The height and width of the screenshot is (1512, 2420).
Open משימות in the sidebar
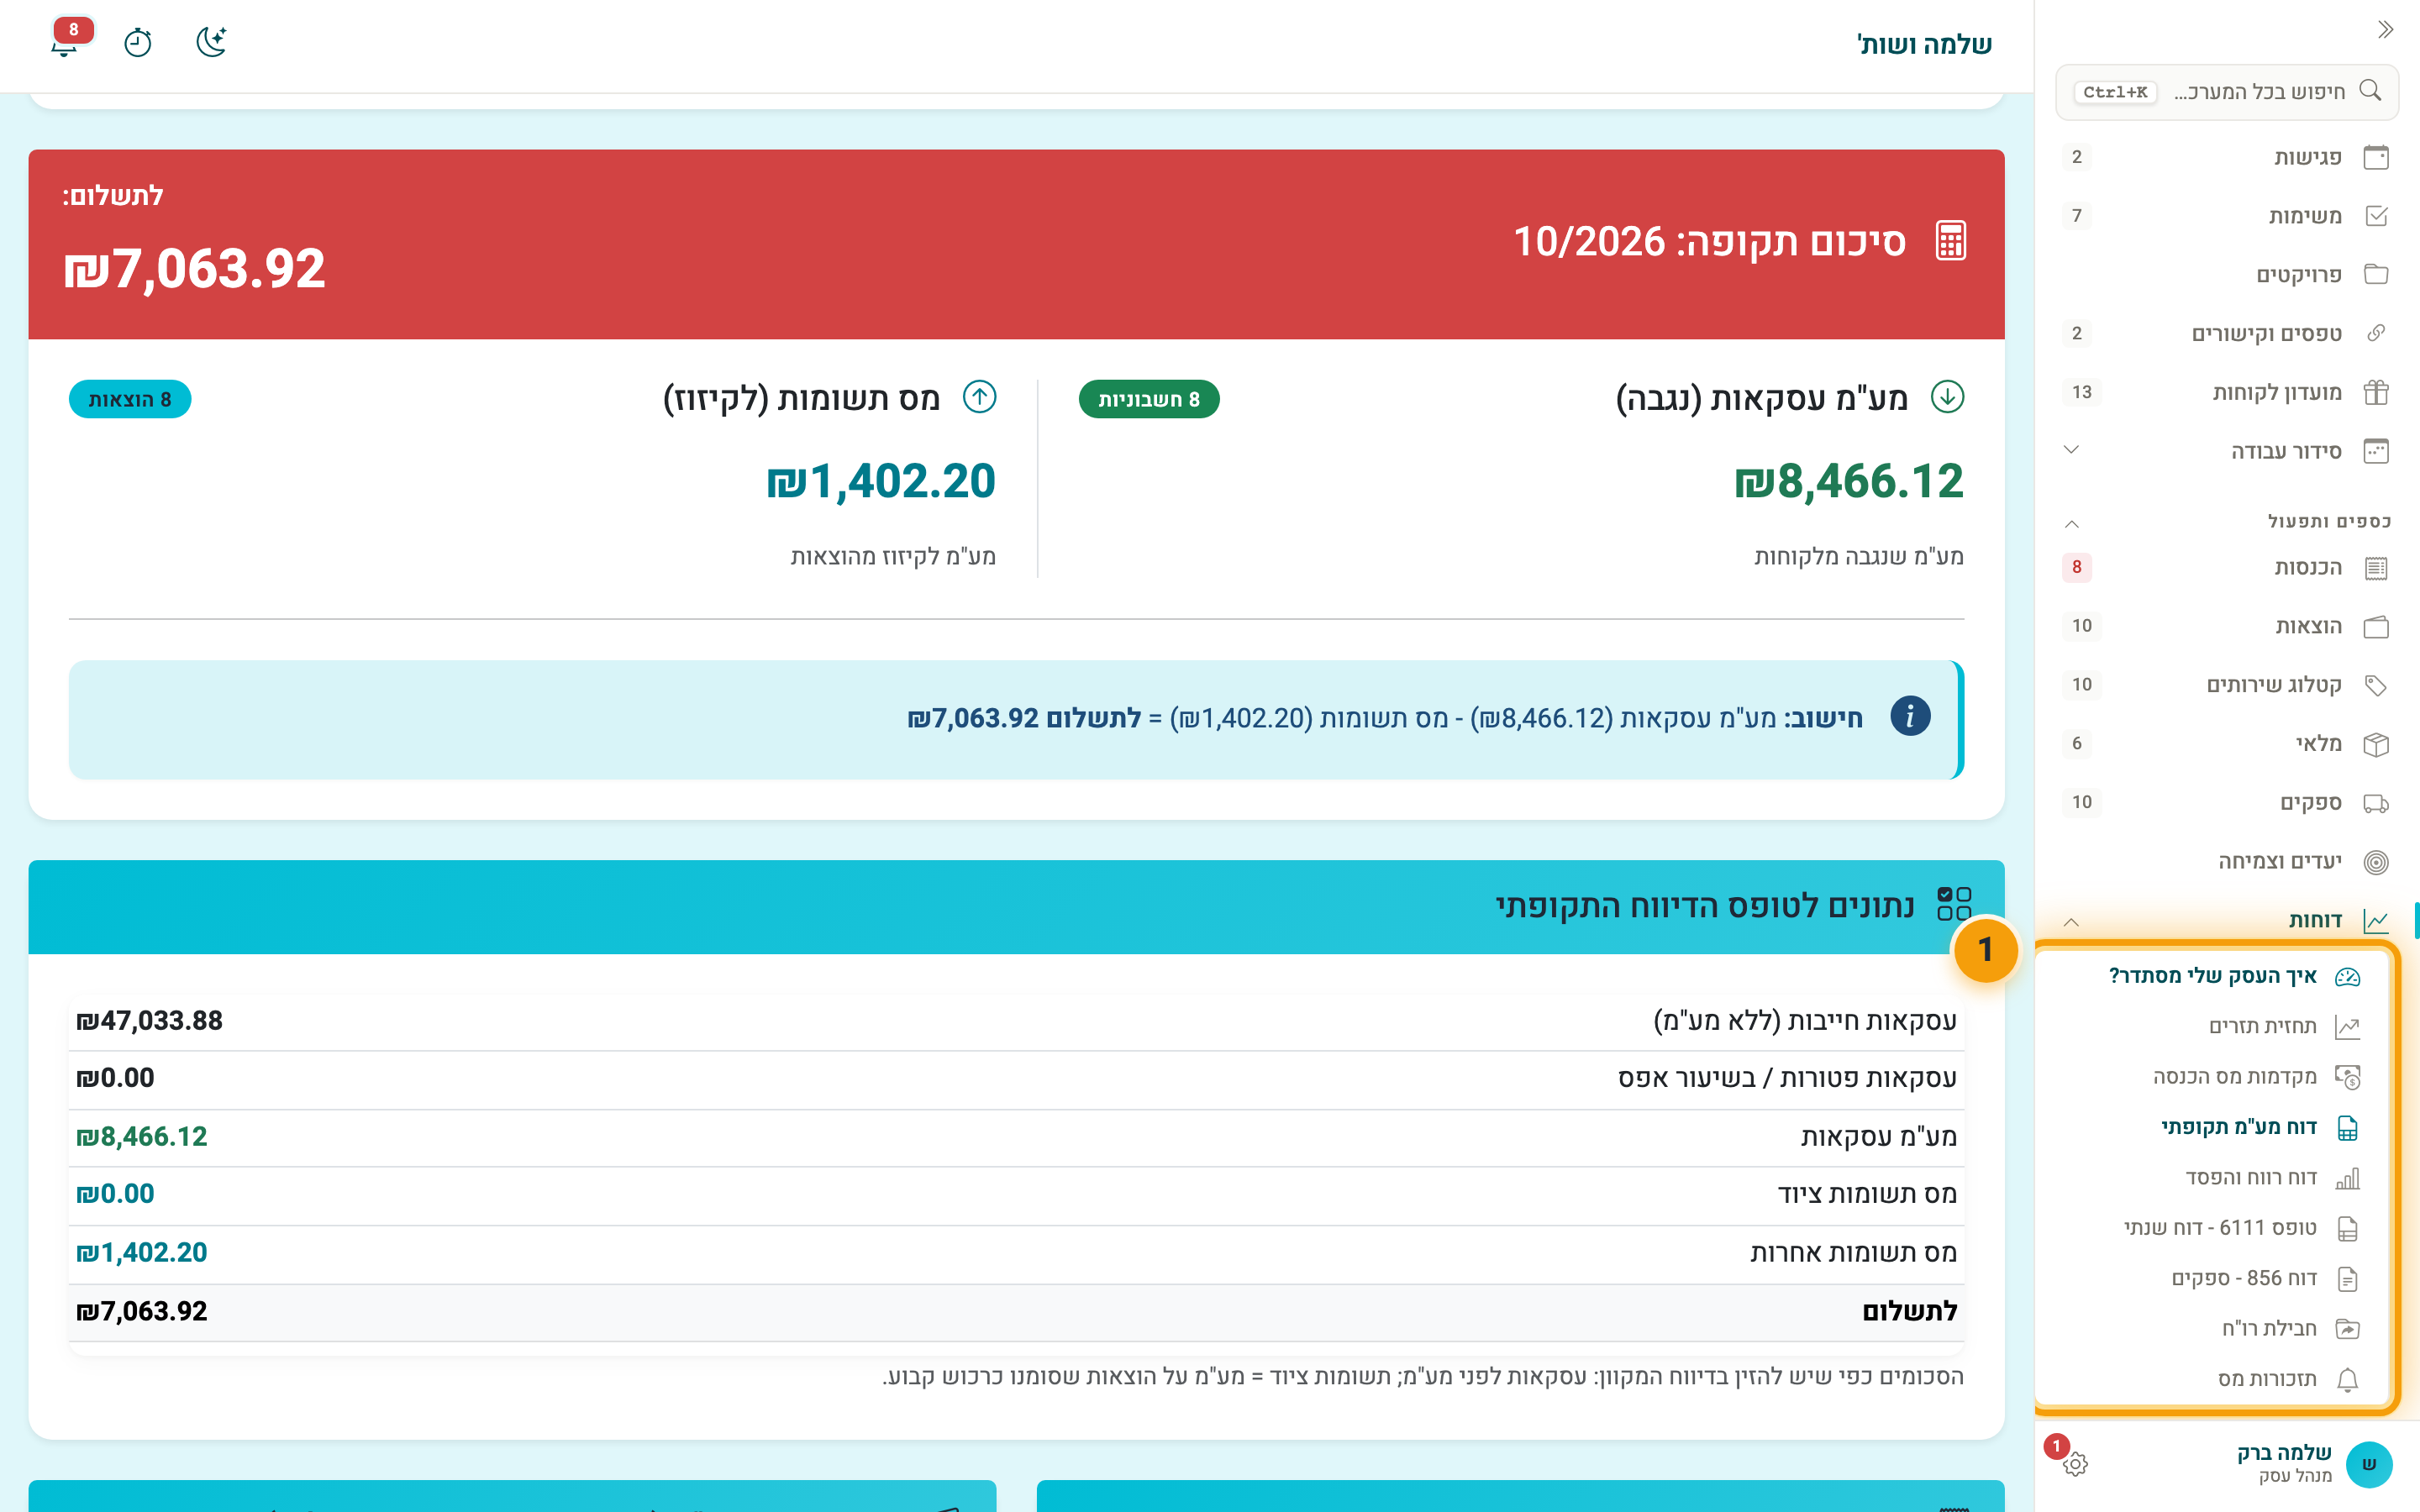[x=2227, y=216]
